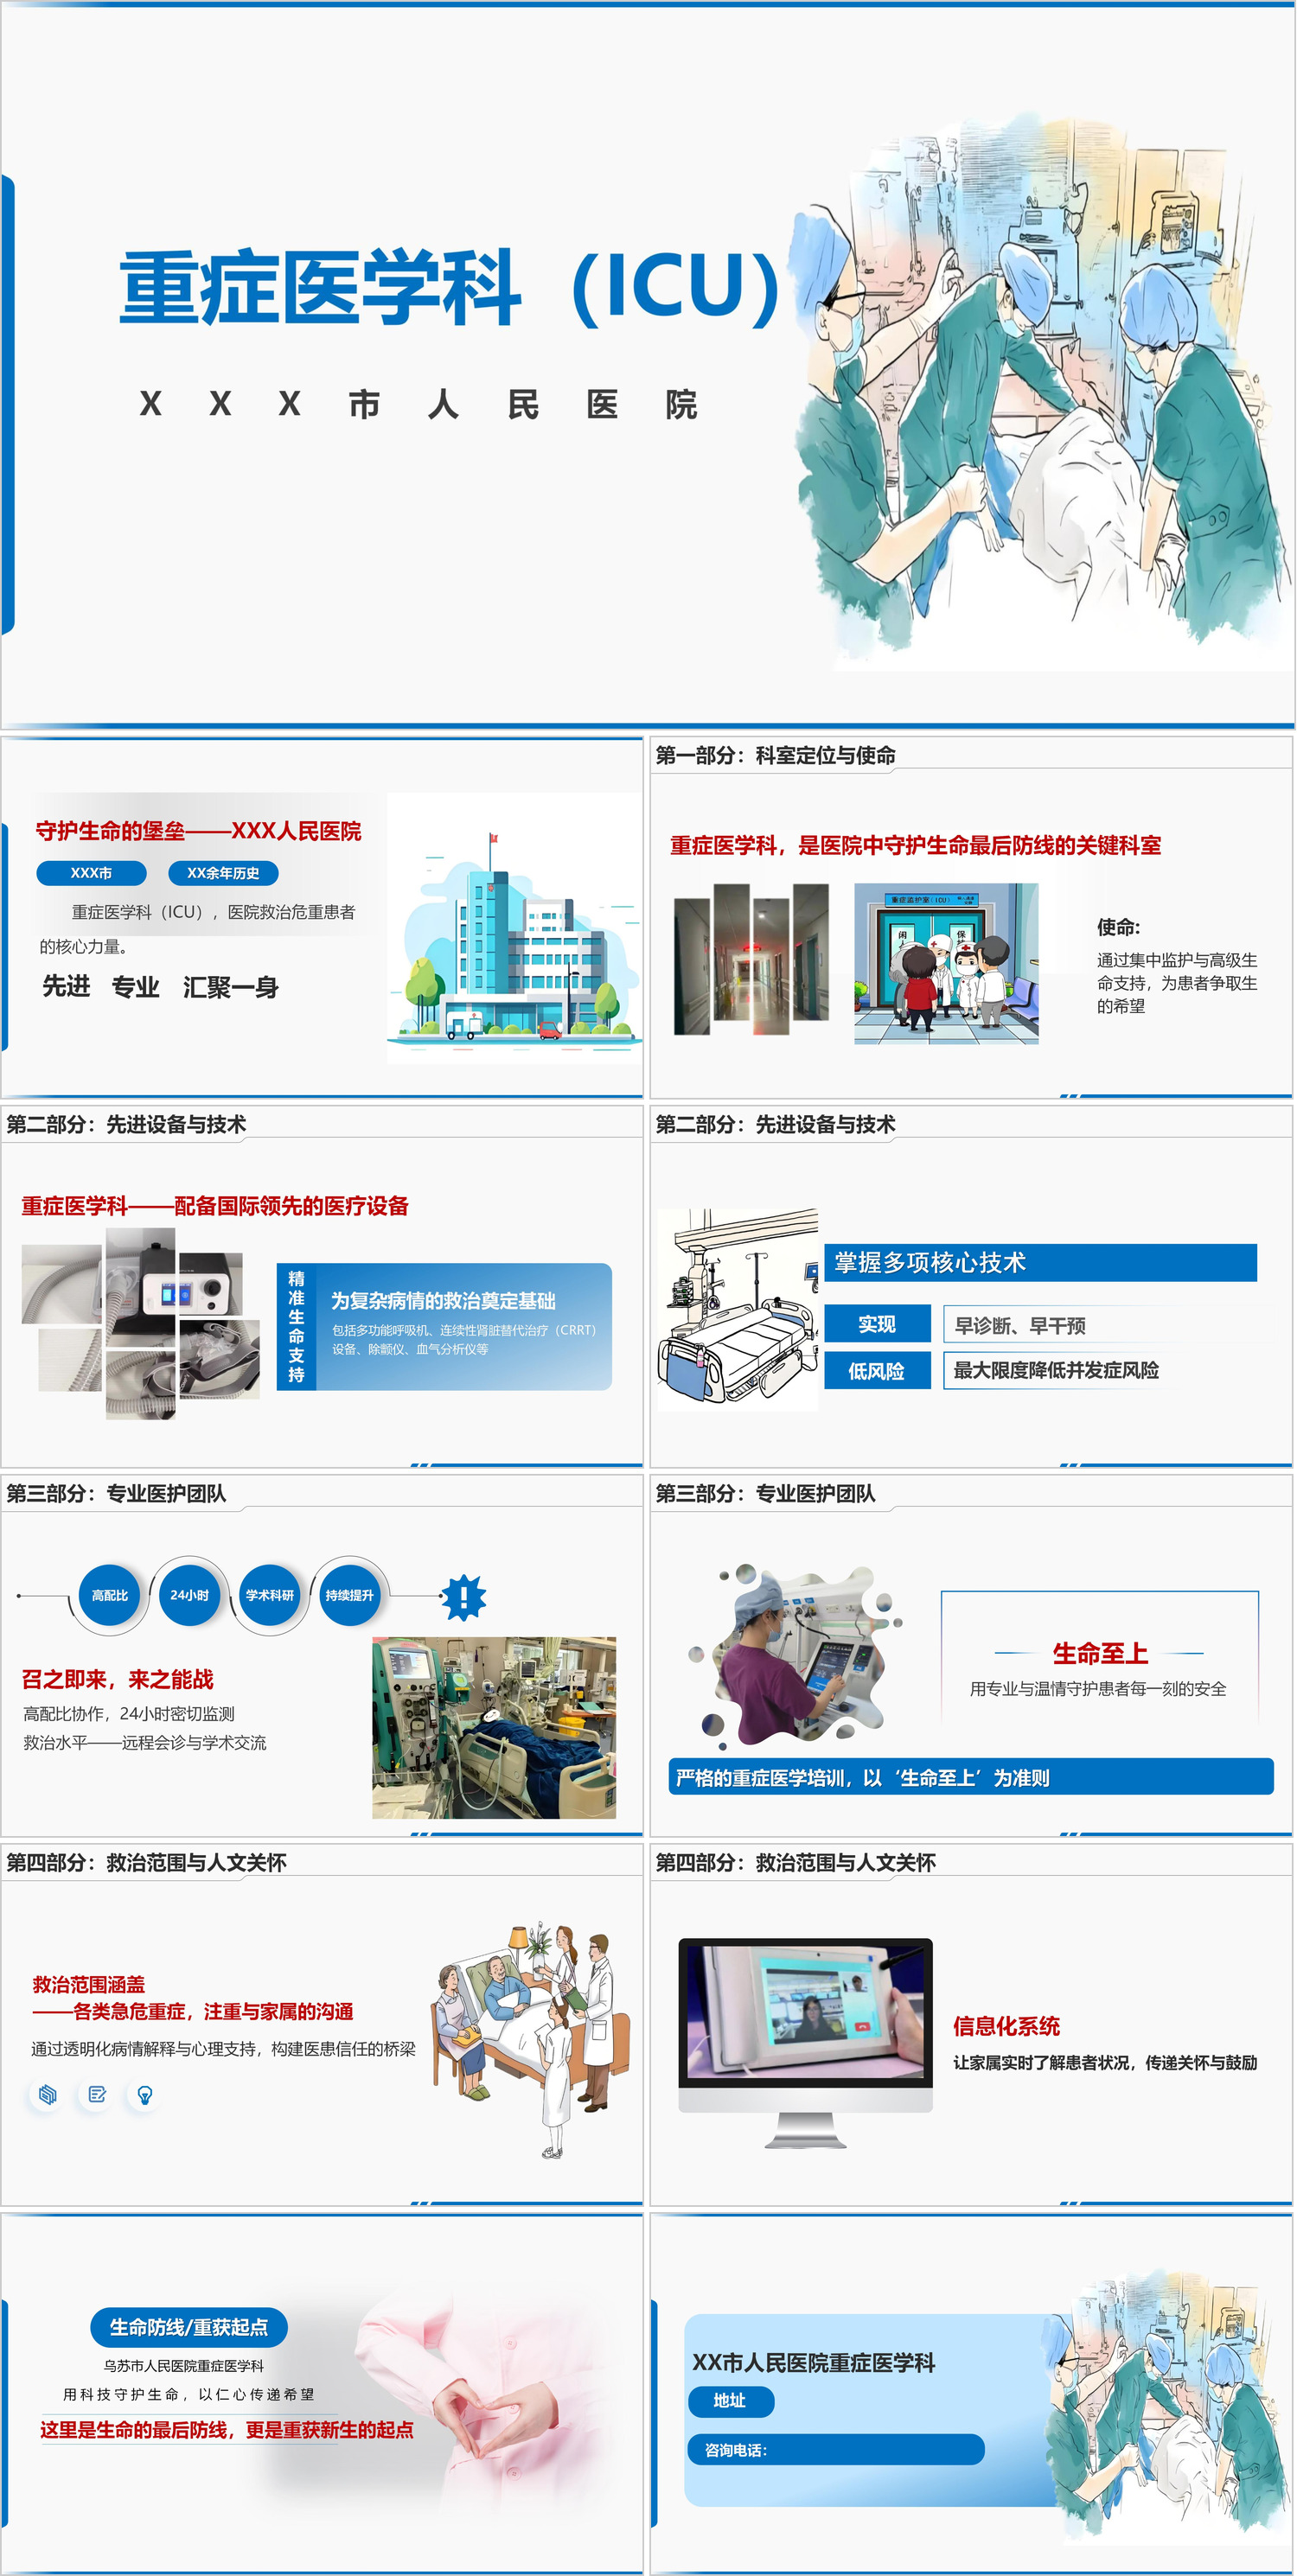Select the 高配比 circle
This screenshot has width=1297, height=2576.
click(x=110, y=1595)
